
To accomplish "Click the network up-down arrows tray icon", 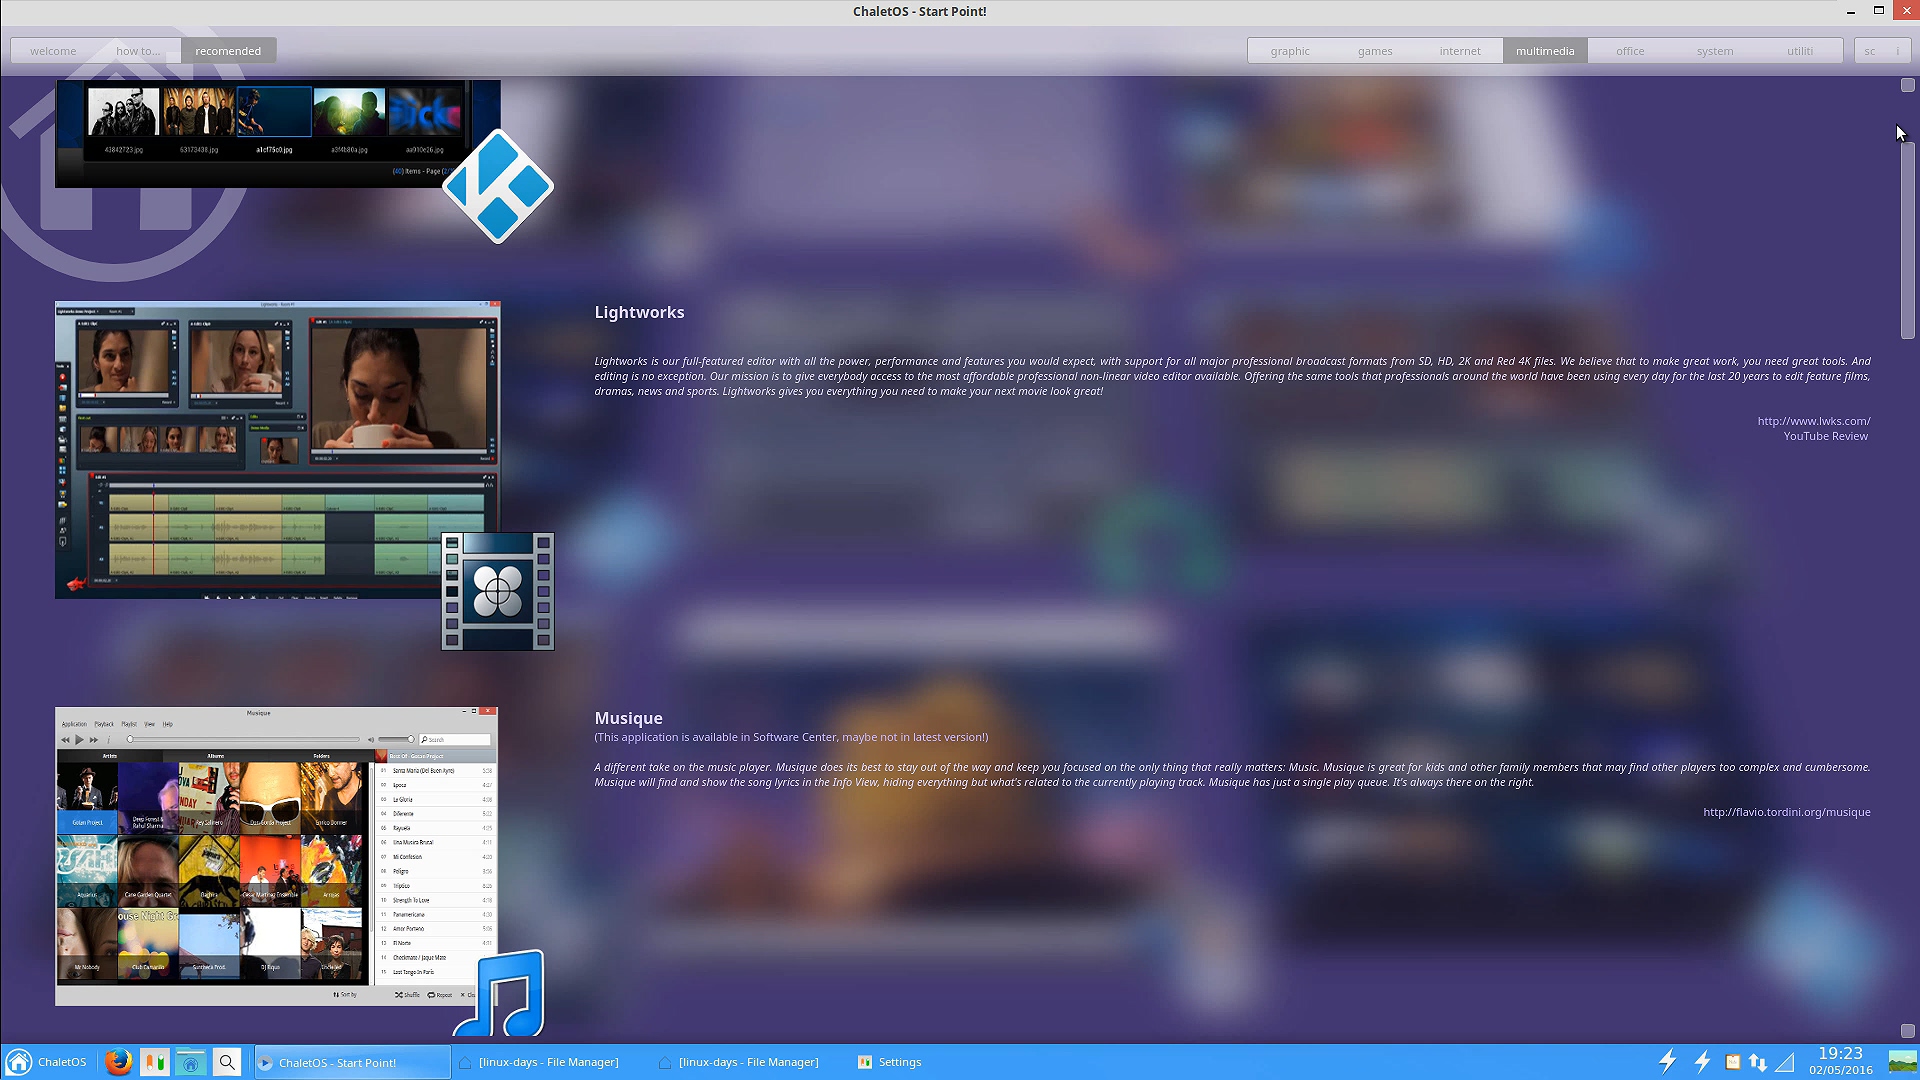I will [1758, 1062].
